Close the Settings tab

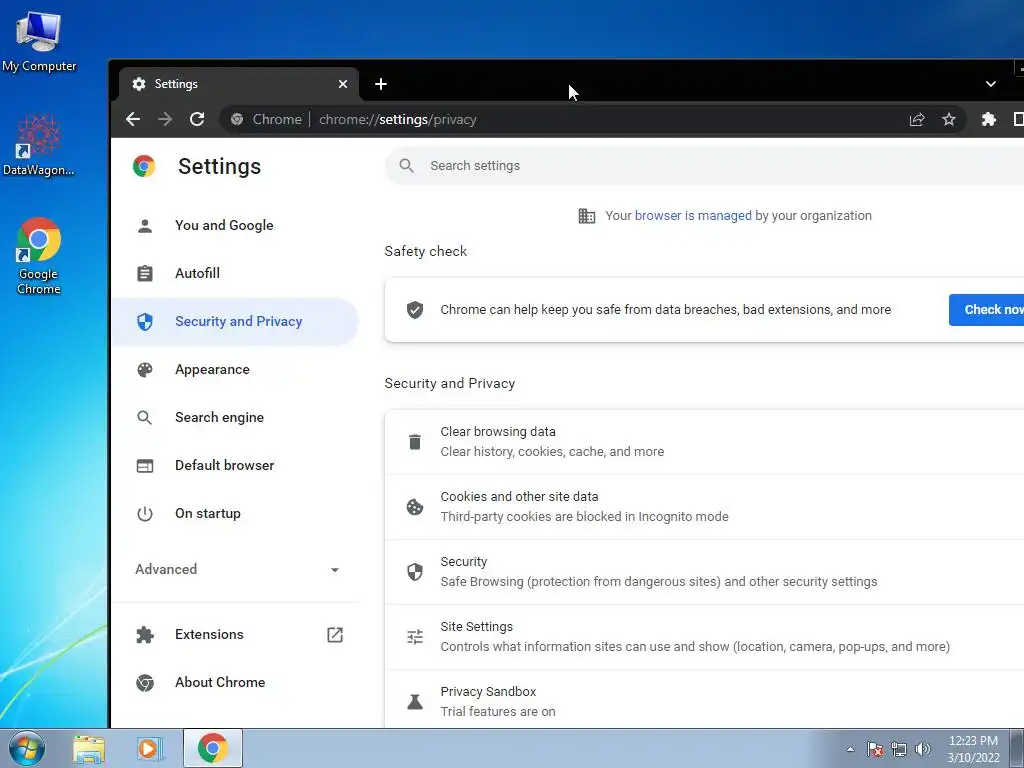coord(343,84)
